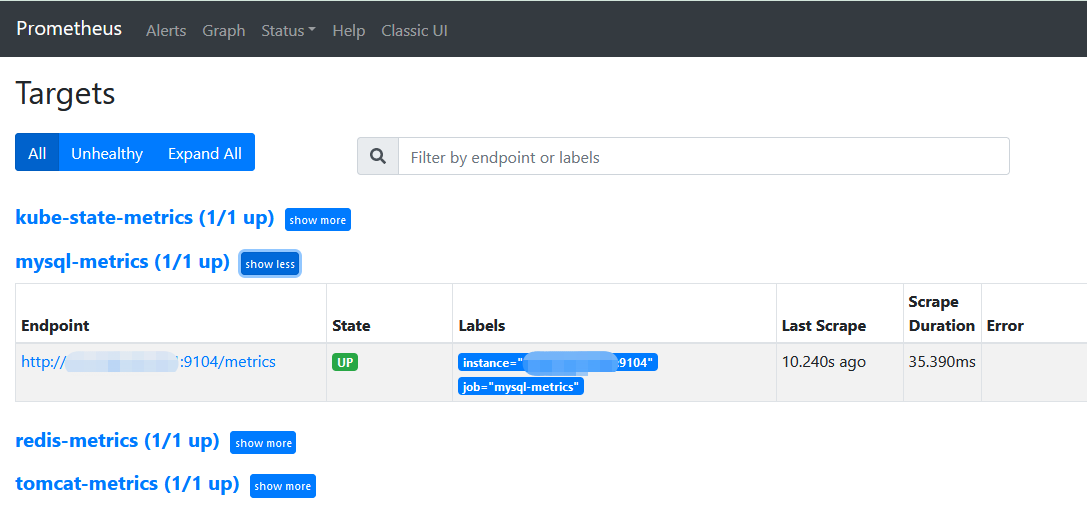This screenshot has height=511, width=1087.
Task: Click Expand All targets button
Action: click(205, 153)
